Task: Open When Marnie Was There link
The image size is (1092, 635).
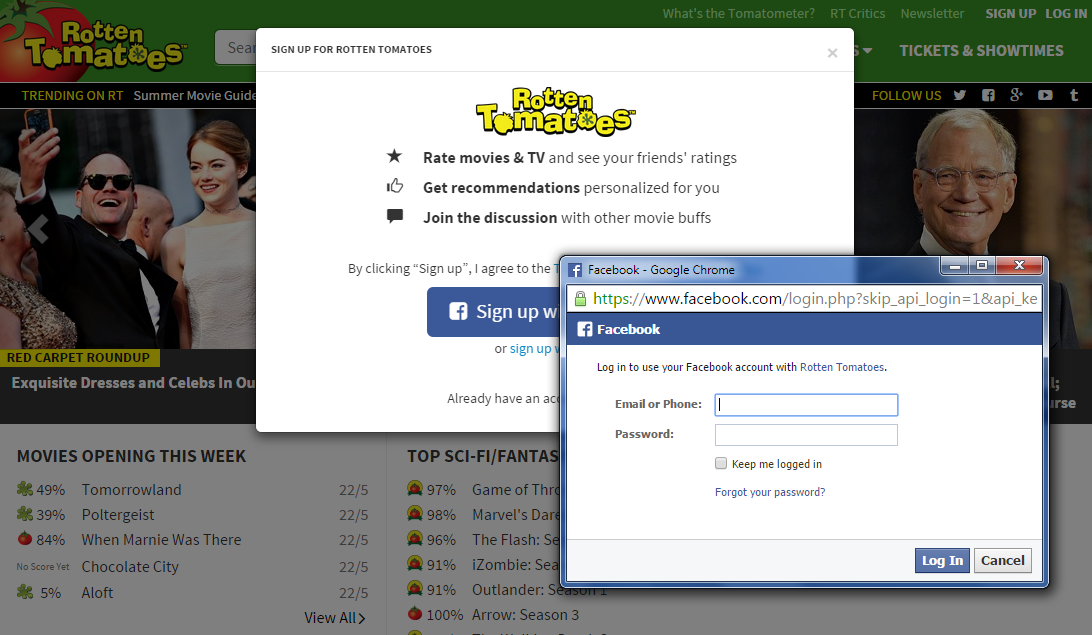Action: 161,540
